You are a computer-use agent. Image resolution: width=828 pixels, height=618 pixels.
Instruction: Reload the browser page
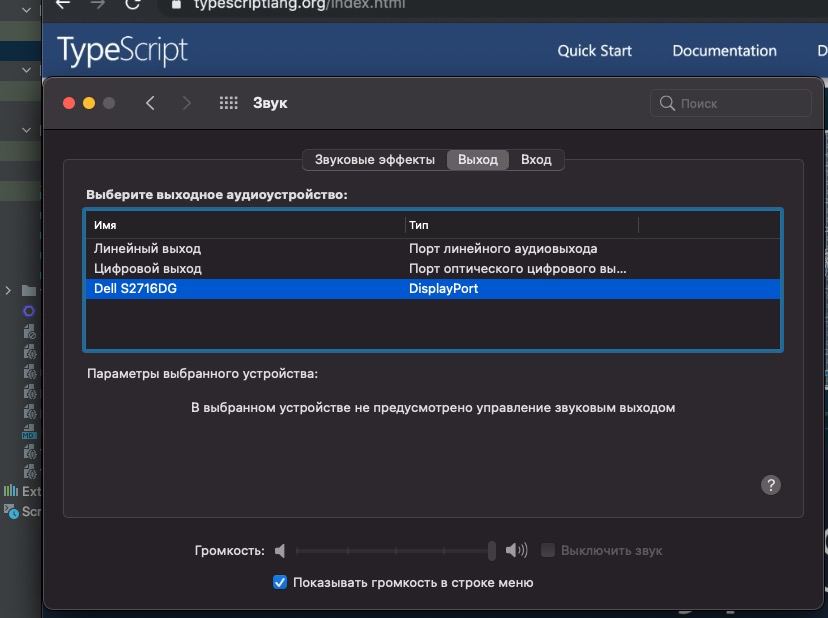click(133, 4)
